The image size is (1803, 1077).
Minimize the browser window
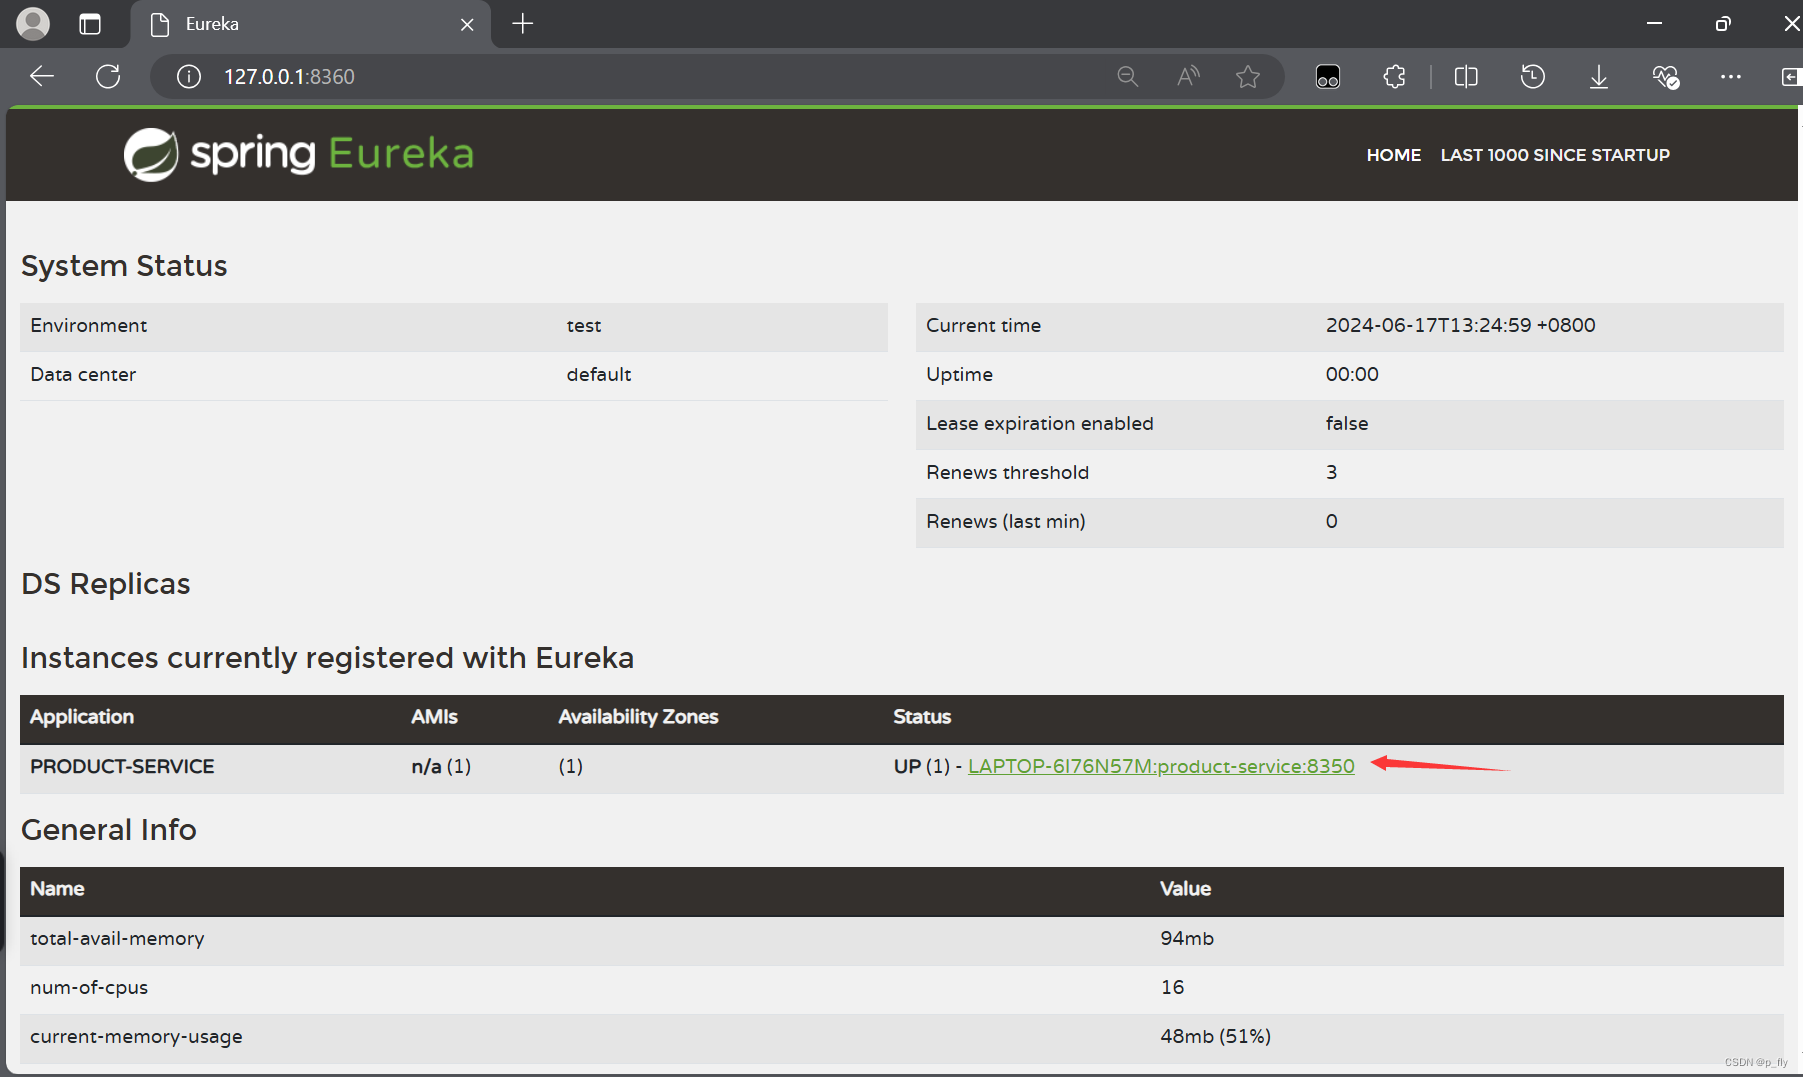(1654, 23)
